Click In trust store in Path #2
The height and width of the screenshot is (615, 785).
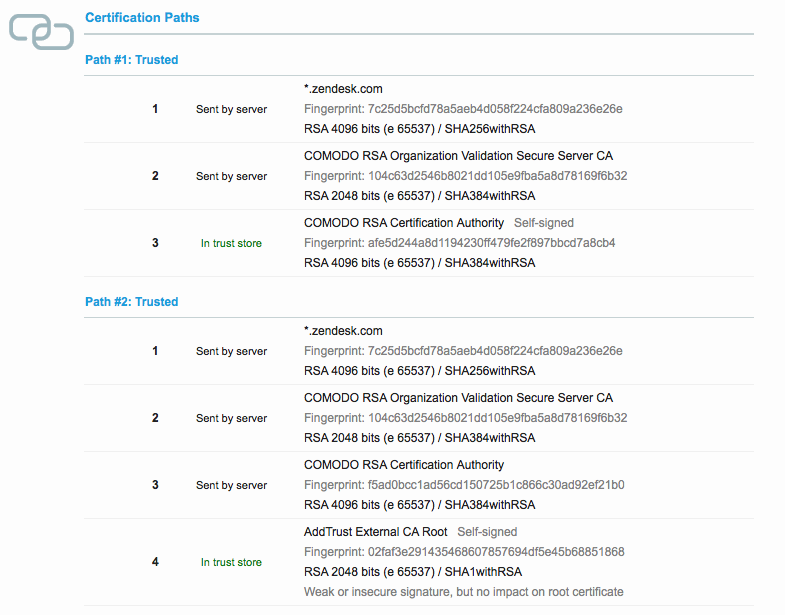pyautogui.click(x=231, y=562)
